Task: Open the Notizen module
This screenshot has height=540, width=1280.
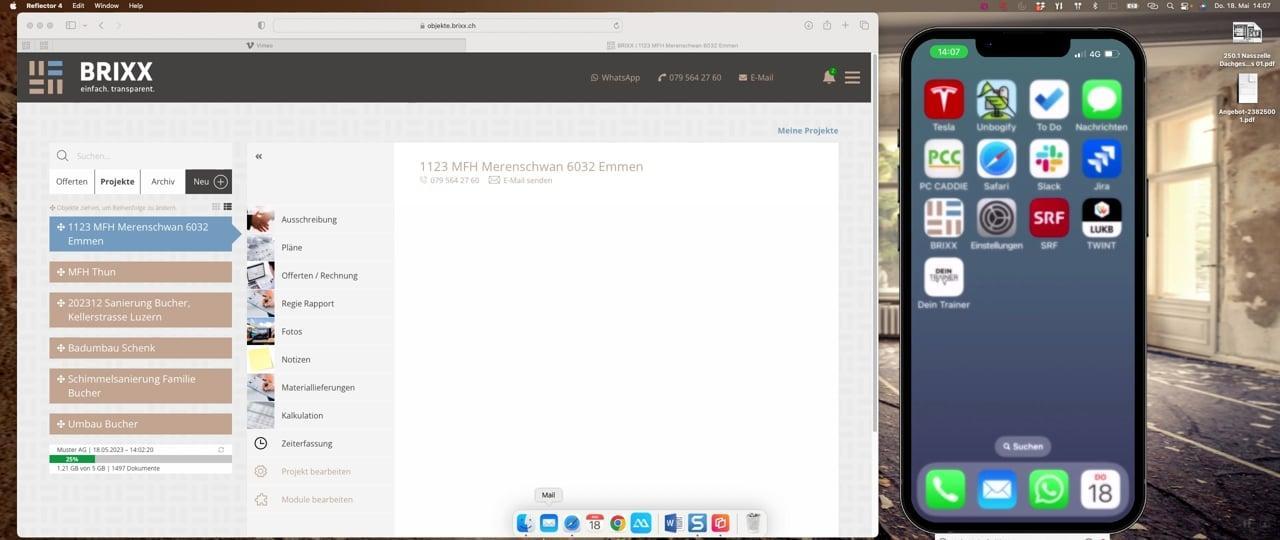Action: 320,359
